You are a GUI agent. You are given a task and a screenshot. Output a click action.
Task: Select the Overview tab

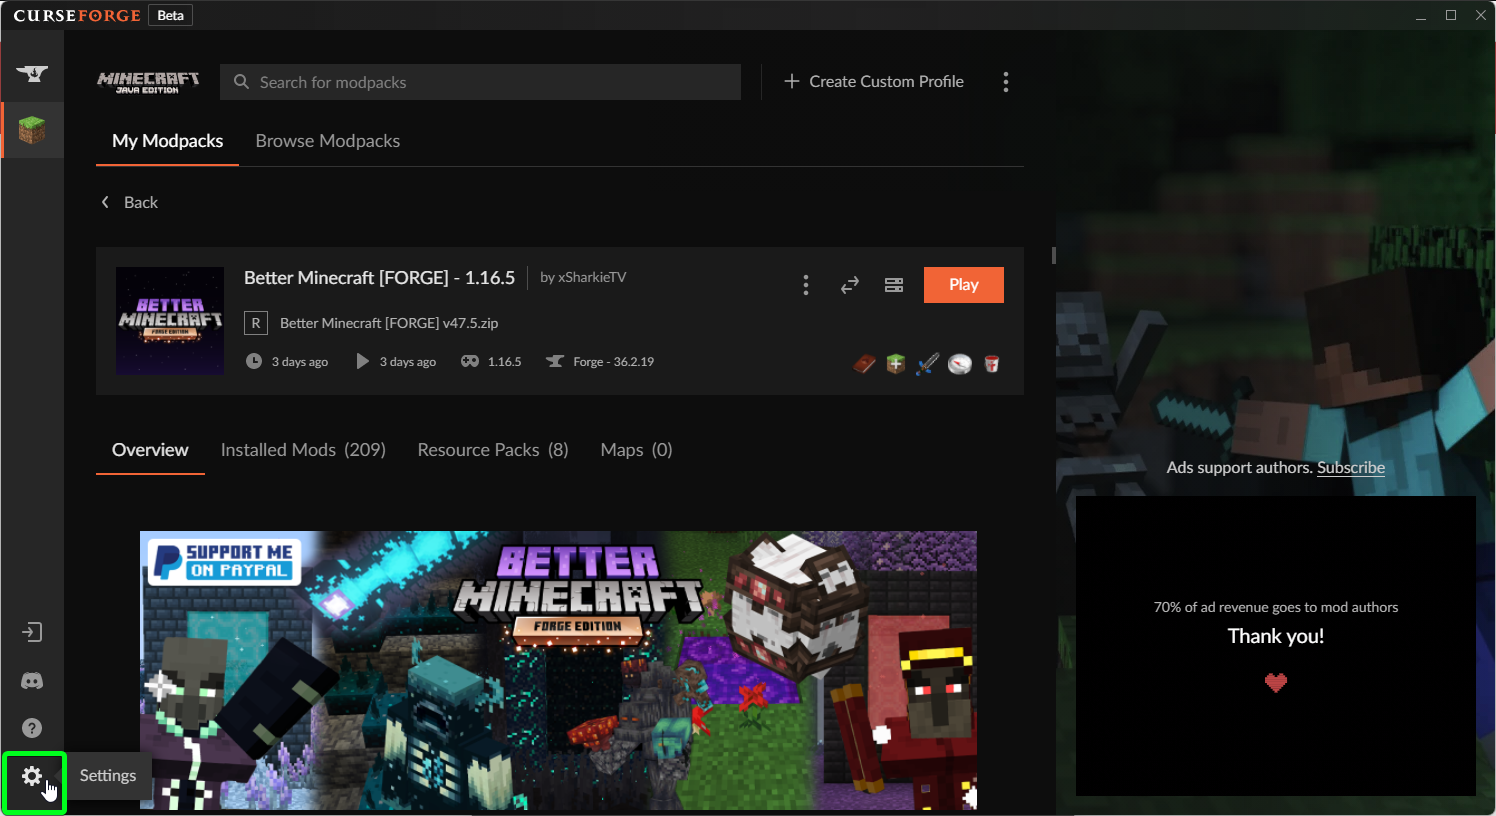coord(150,450)
